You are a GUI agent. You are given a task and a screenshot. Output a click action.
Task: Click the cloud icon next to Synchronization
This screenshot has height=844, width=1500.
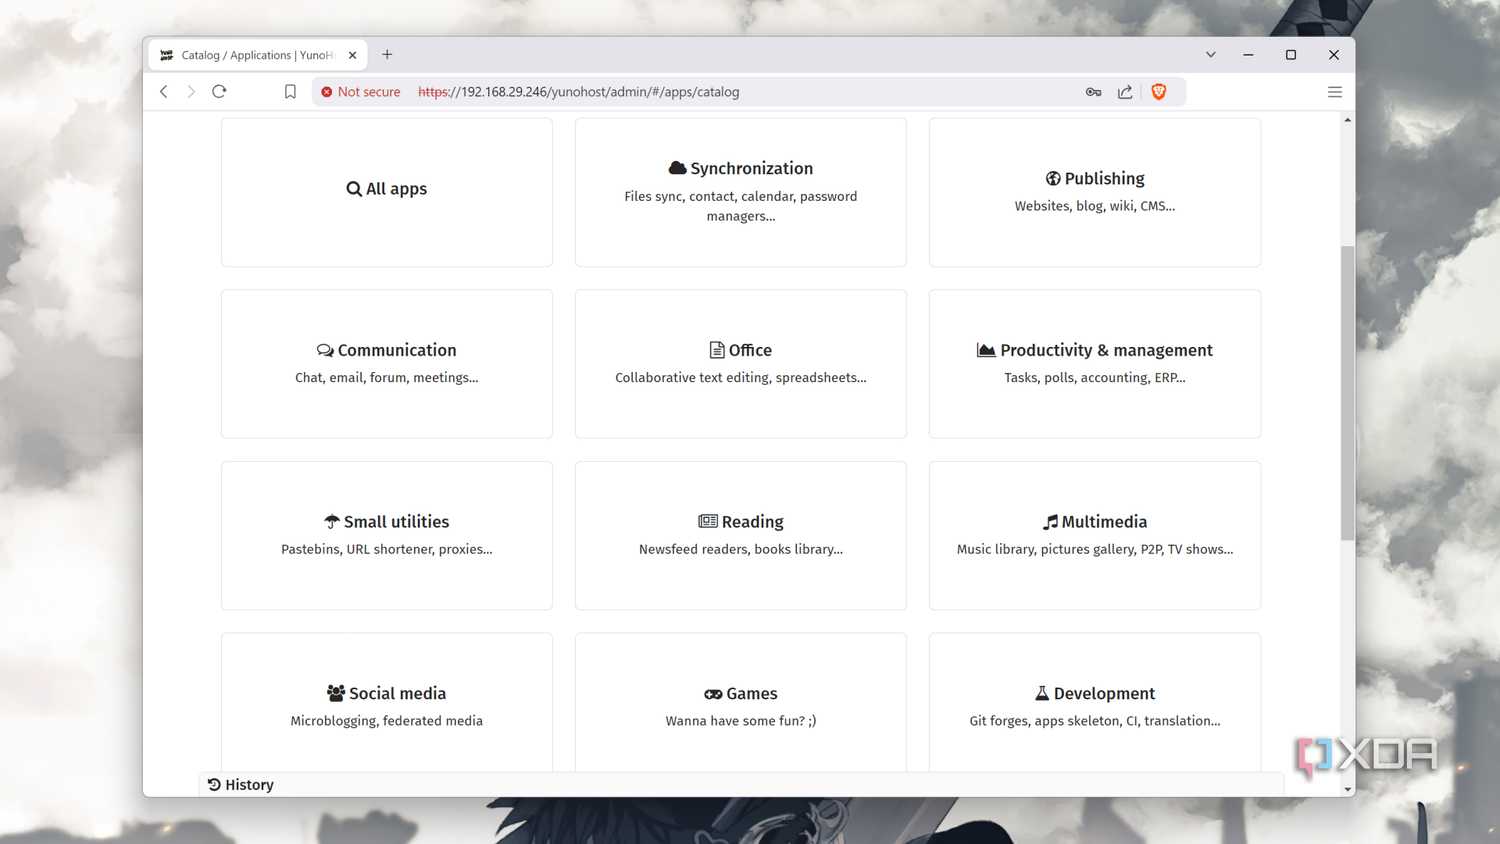point(677,168)
